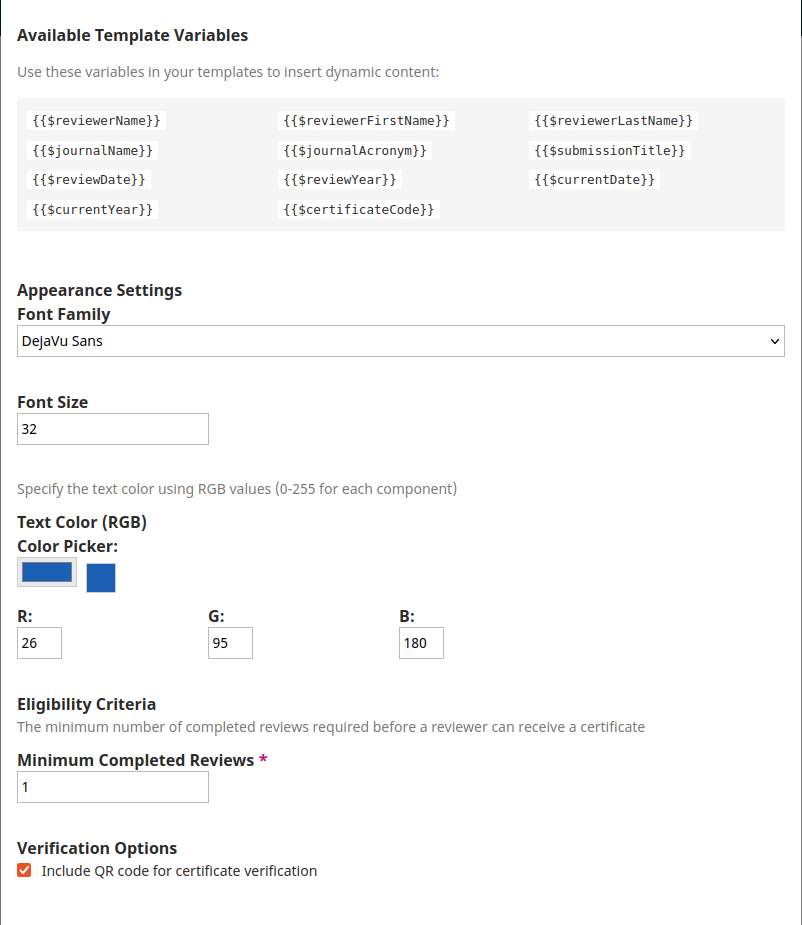Click the {{$reviewYear}} variable
802x925 pixels.
pos(340,180)
